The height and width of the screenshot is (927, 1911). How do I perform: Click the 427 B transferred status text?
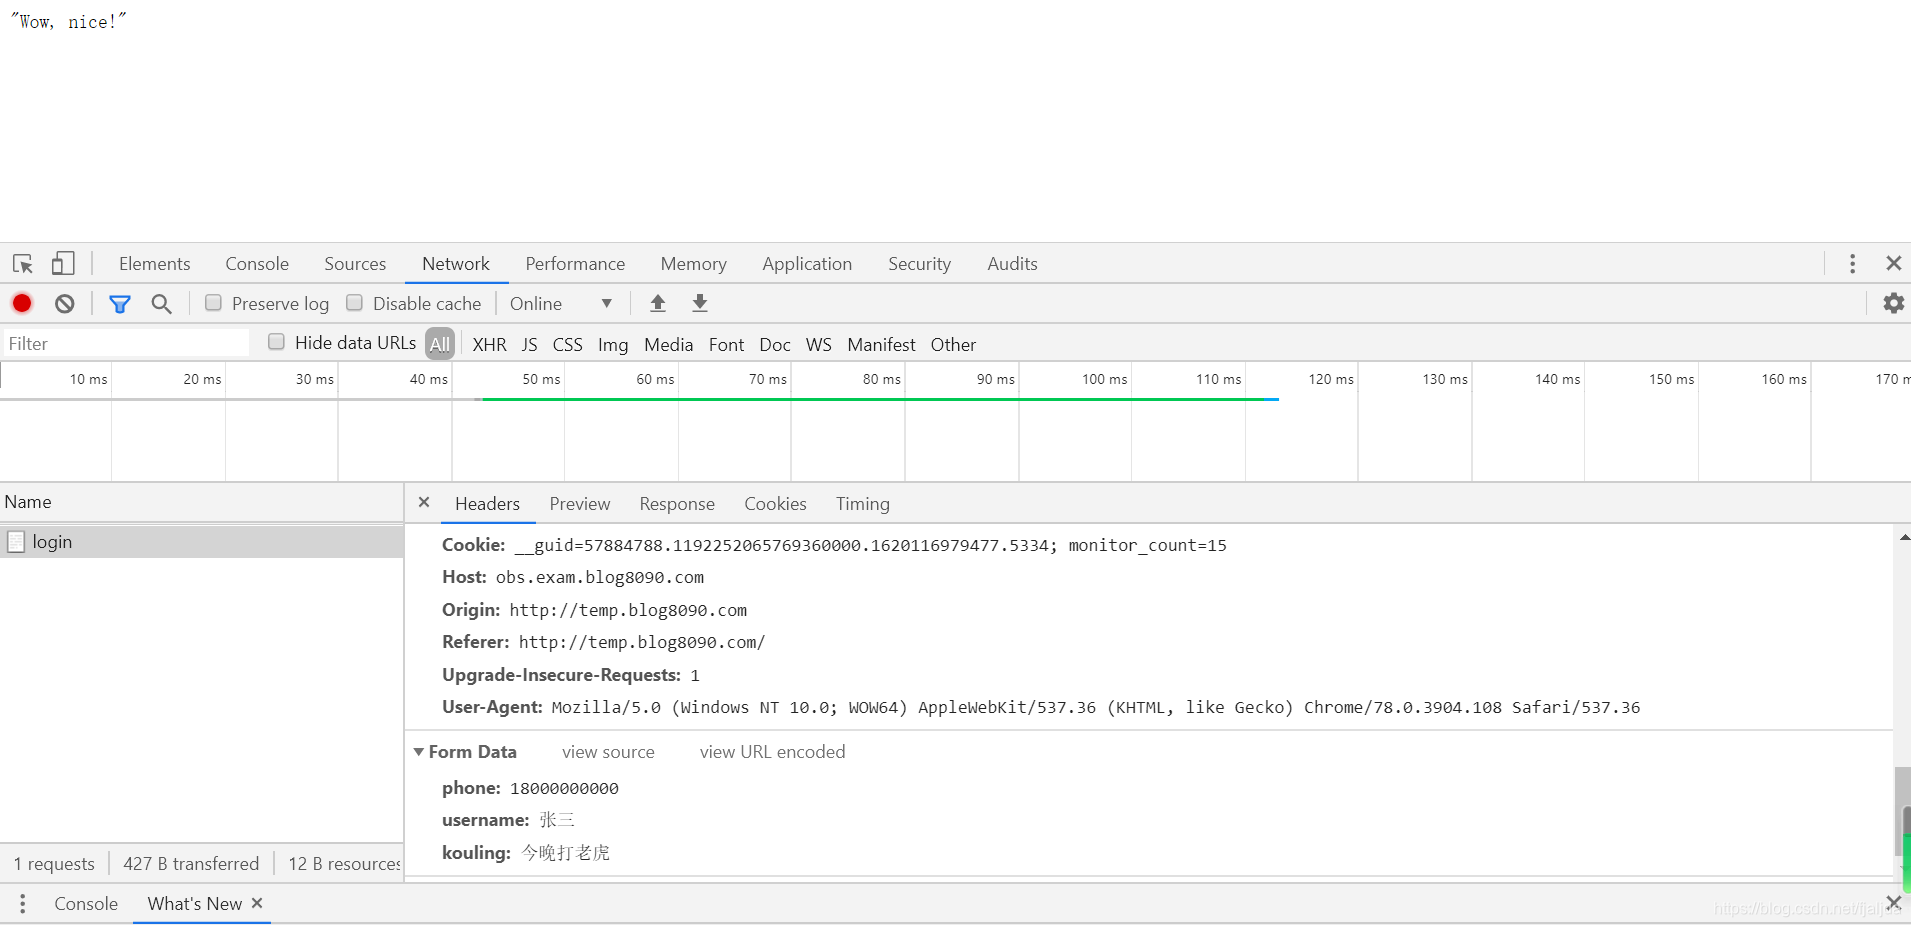click(x=191, y=864)
